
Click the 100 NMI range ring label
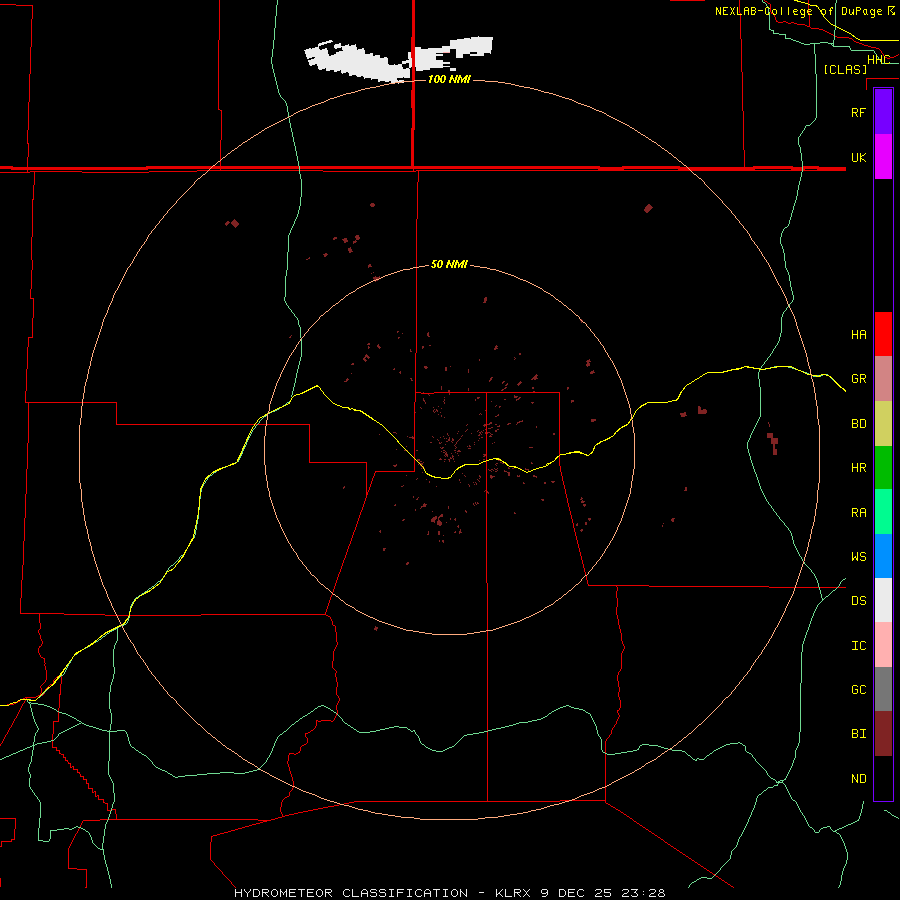coord(449,79)
